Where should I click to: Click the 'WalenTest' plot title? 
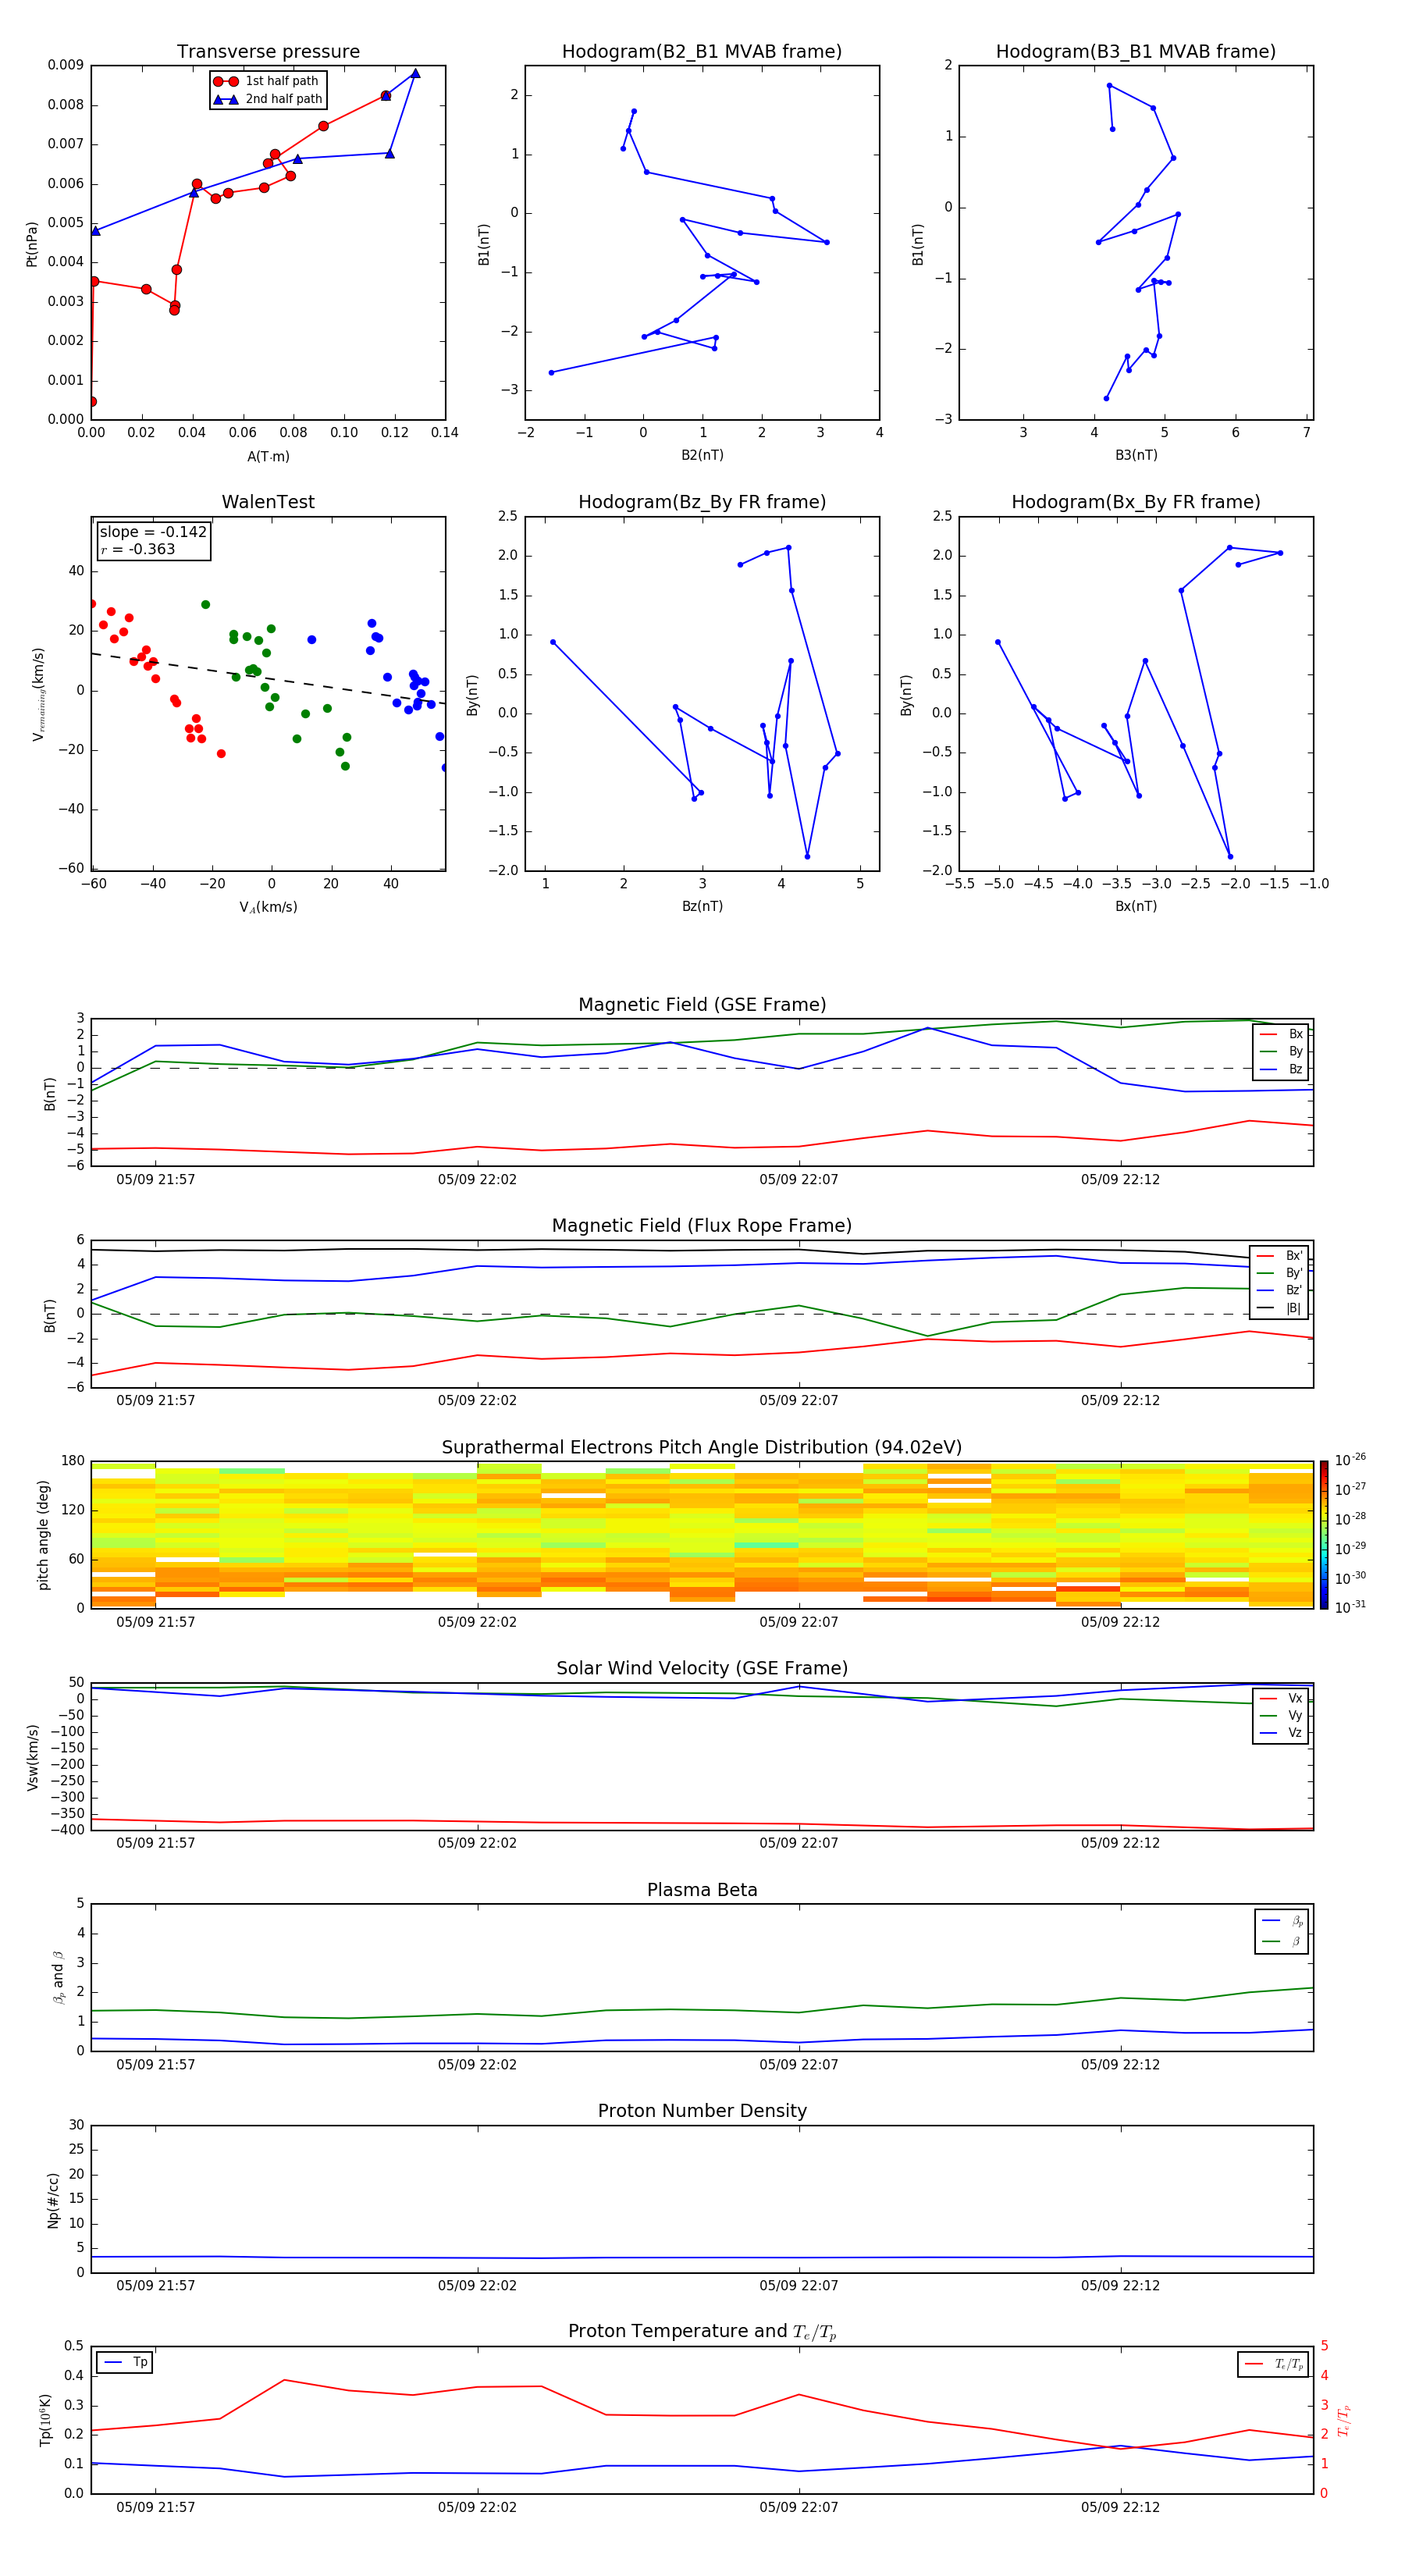pos(268,502)
